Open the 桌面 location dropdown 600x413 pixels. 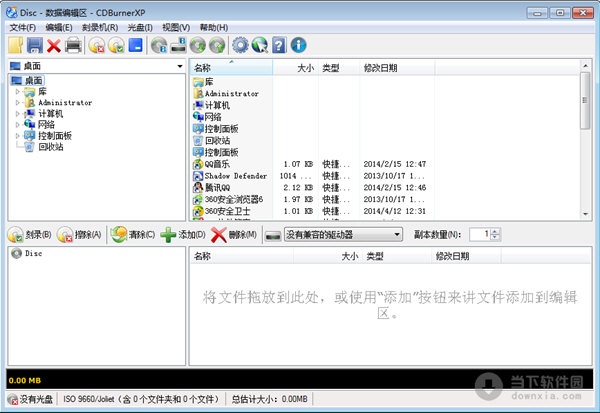tap(180, 66)
